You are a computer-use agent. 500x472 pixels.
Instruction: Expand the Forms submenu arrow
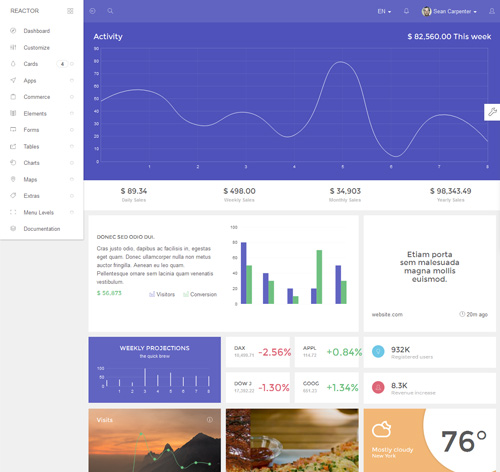pyautogui.click(x=72, y=130)
